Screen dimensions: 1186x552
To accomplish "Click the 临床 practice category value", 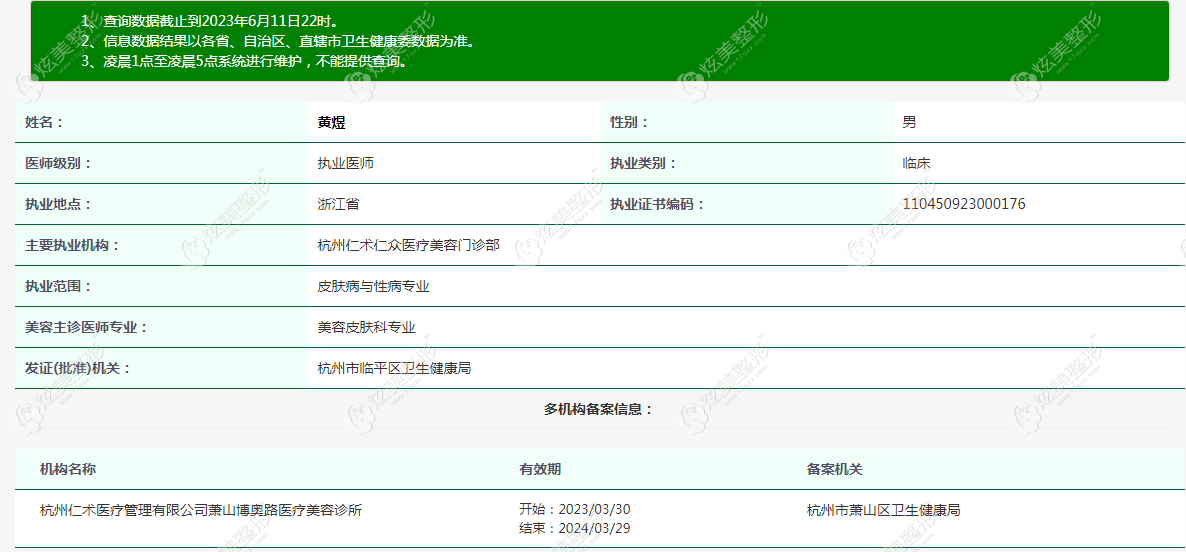I will (x=916, y=163).
